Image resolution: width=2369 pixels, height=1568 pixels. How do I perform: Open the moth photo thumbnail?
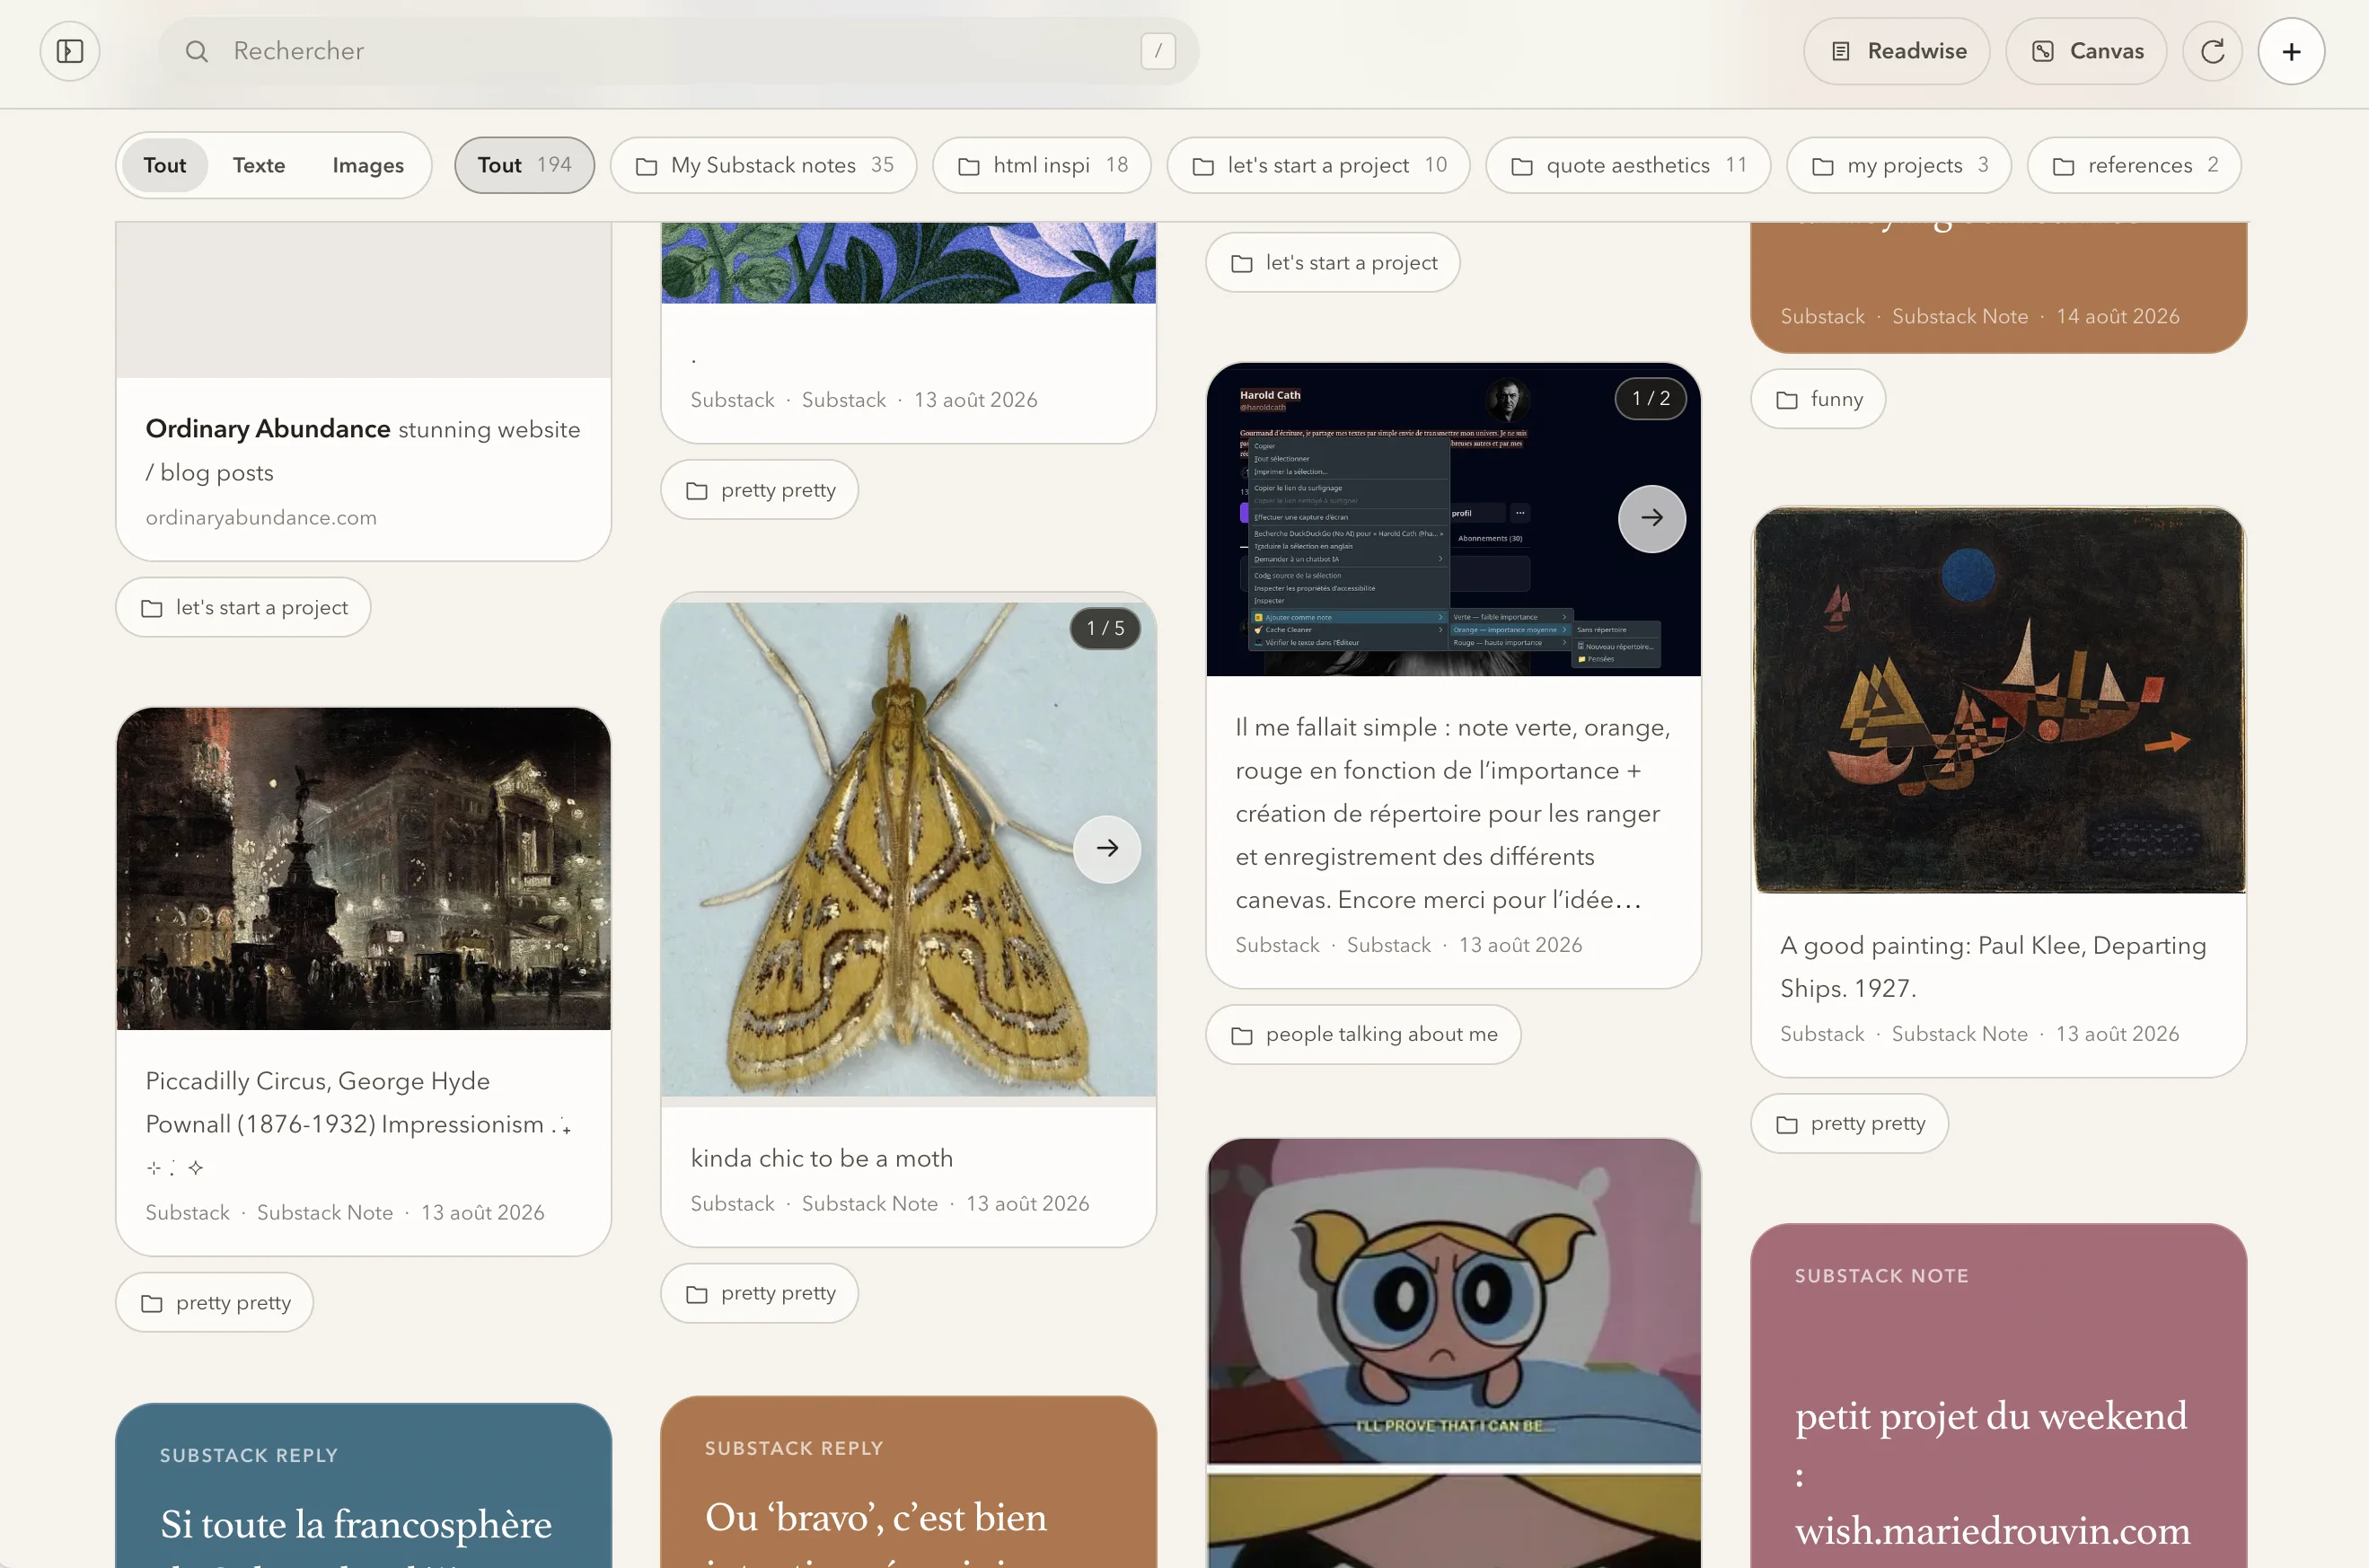(908, 849)
